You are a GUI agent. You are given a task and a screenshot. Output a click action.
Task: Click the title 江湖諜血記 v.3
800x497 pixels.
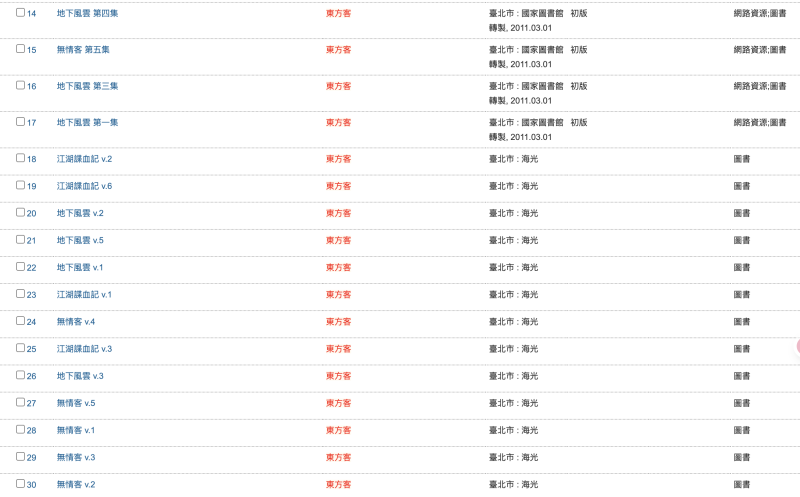(84, 348)
